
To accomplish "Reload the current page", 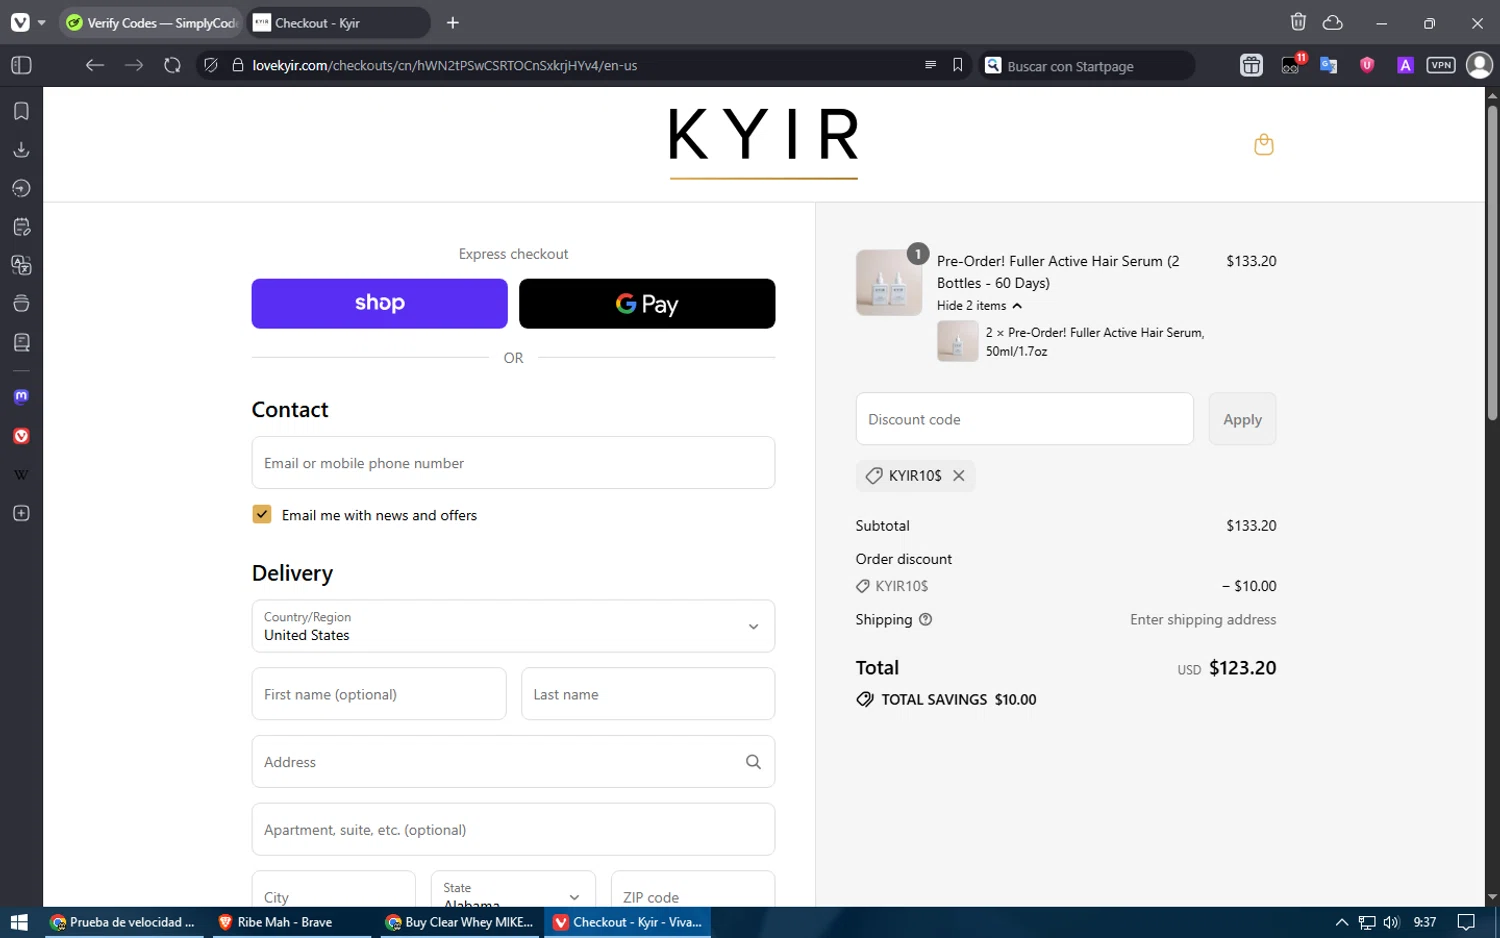I will click(x=172, y=65).
